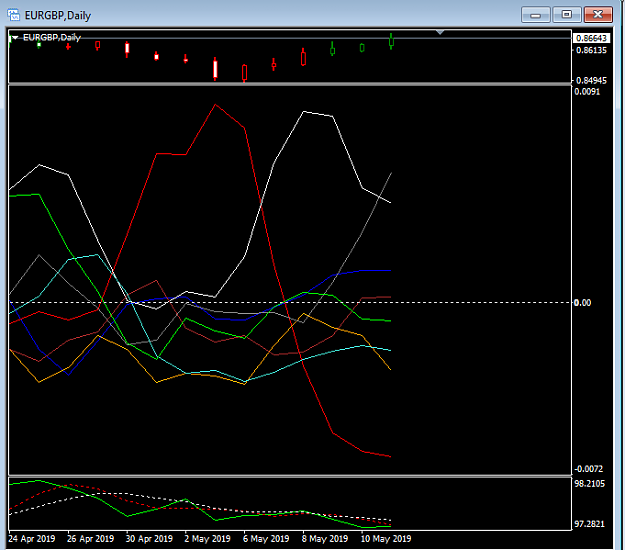Expand the EURGBP,Daily chart label arrow
Viewport: 625px width, 550px height.
[15, 37]
